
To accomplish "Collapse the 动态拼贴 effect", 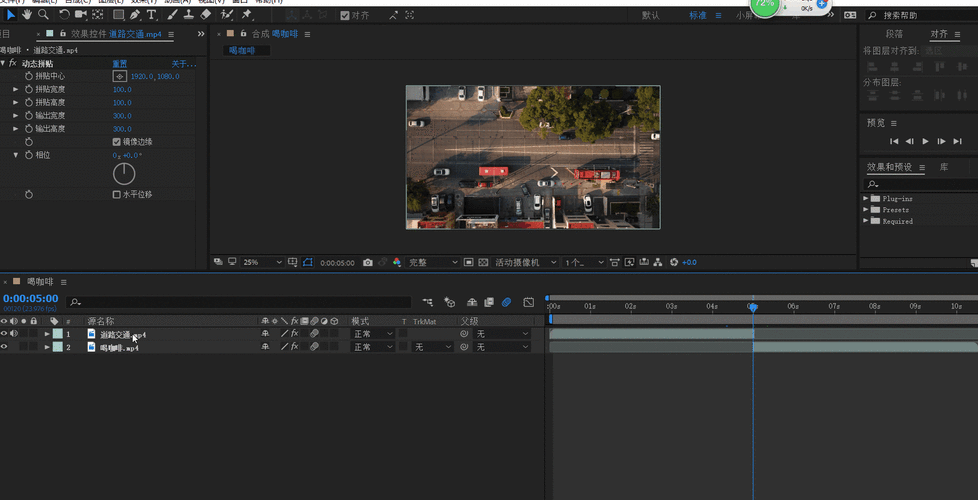I will [3, 63].
